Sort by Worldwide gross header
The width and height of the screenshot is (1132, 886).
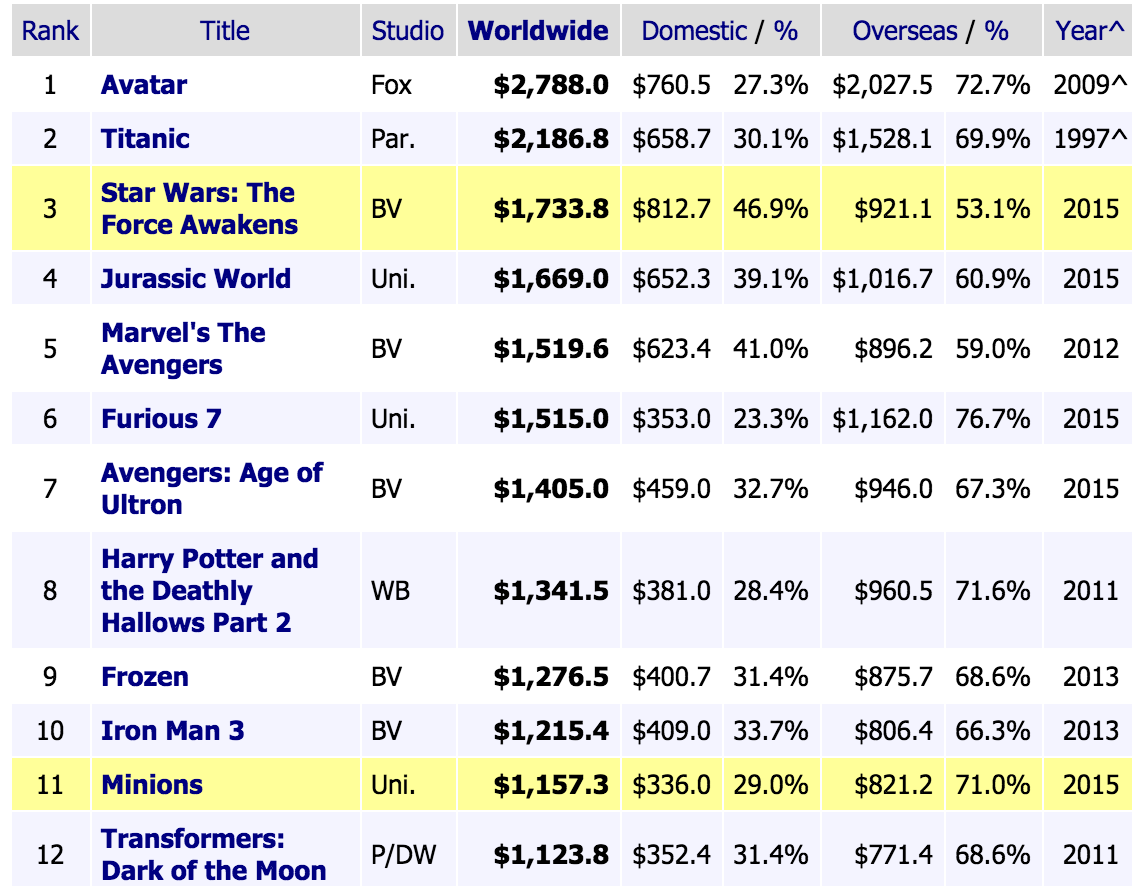[x=538, y=31]
